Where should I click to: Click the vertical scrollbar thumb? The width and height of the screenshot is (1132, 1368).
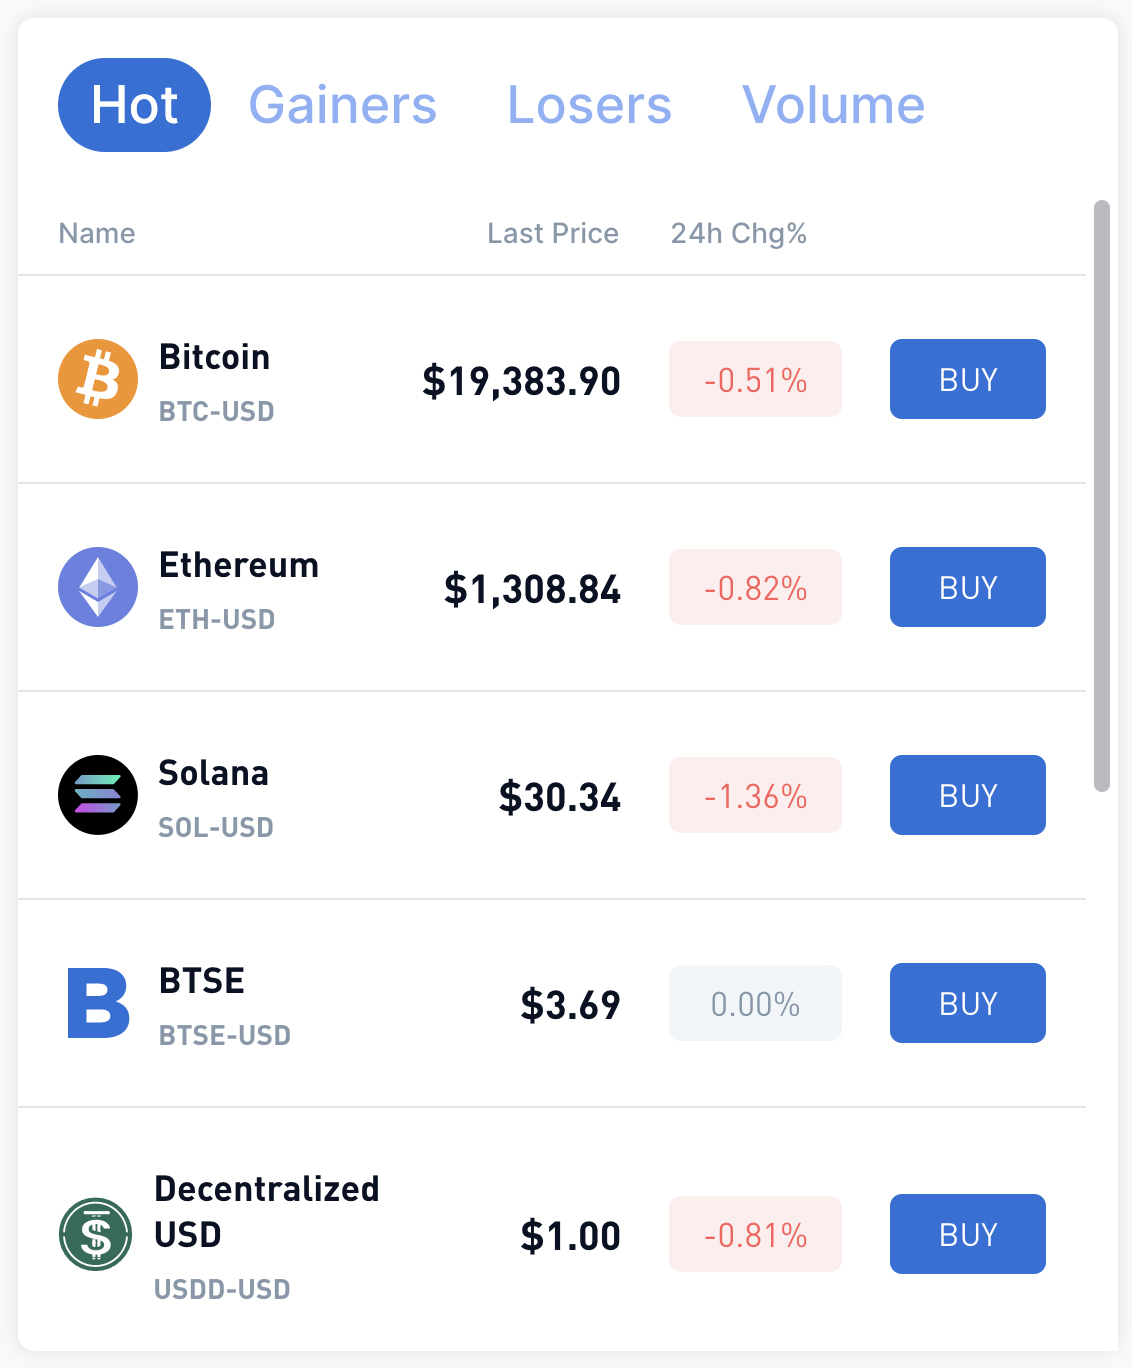click(x=1102, y=496)
